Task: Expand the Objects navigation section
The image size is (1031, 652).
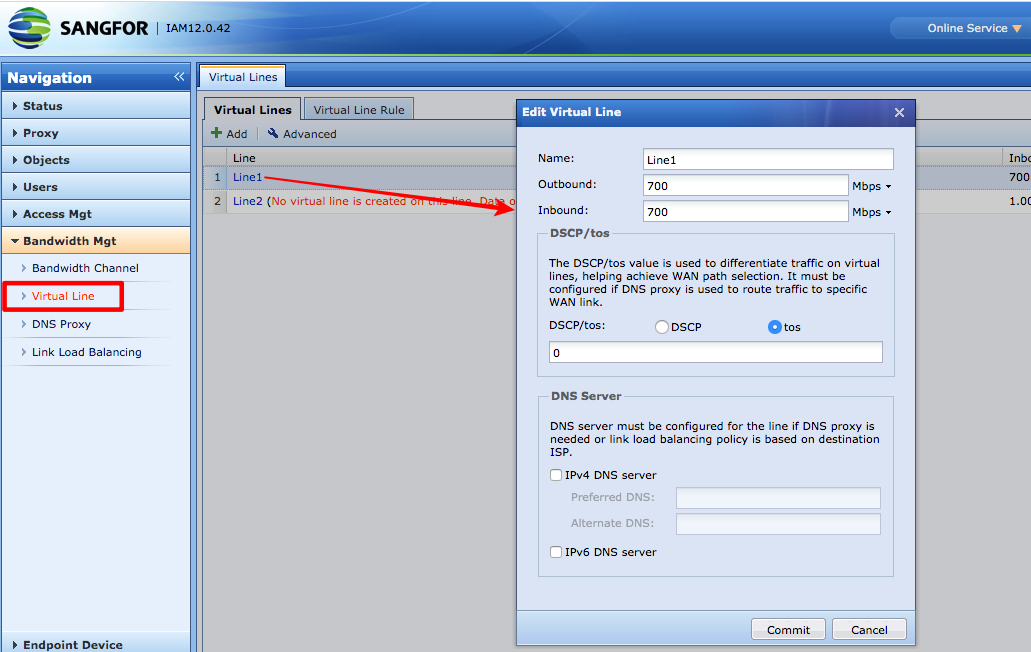Action: point(96,160)
